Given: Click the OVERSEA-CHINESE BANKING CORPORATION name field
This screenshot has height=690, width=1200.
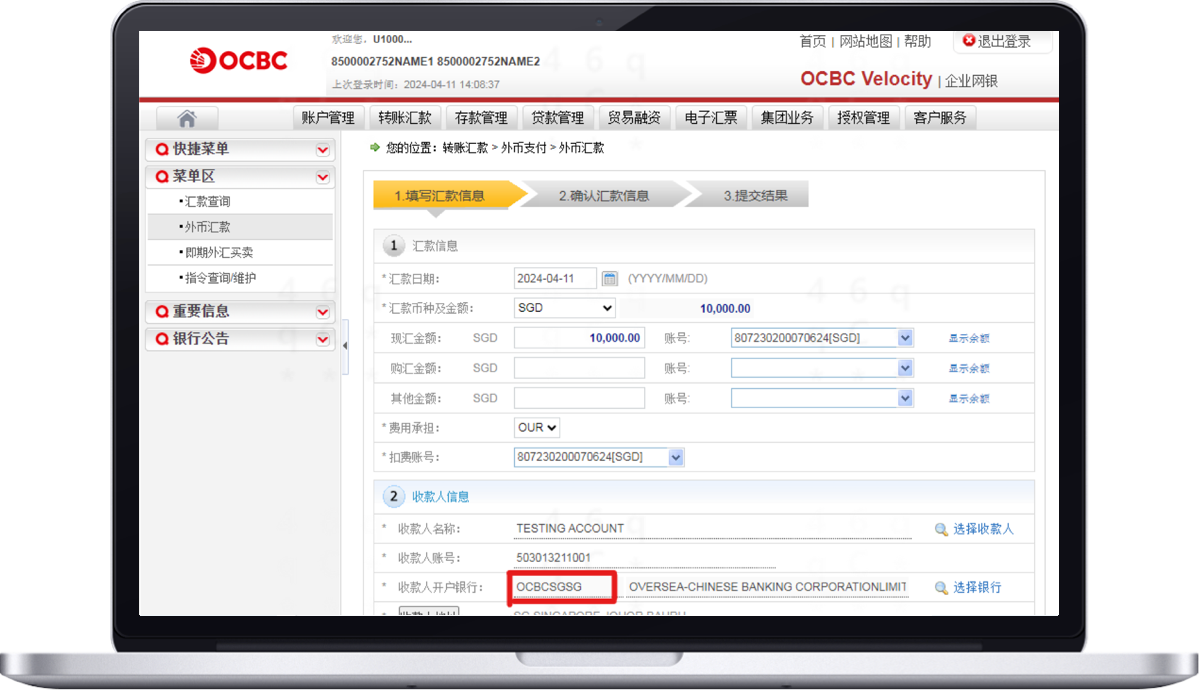Looking at the screenshot, I should tap(768, 587).
